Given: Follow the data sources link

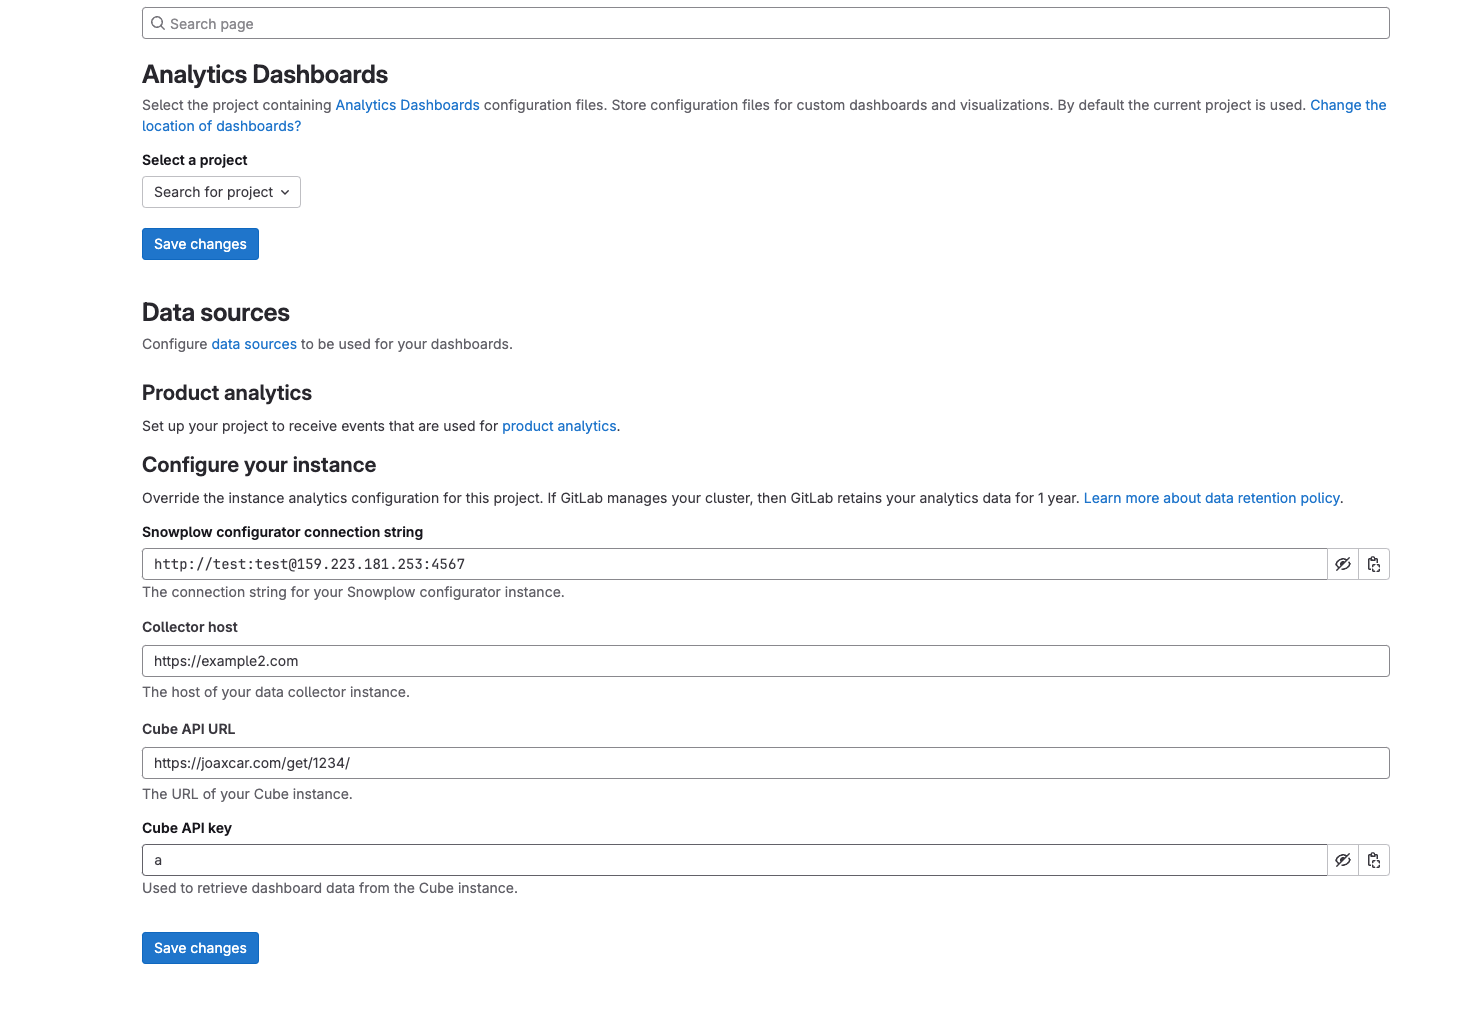Looking at the screenshot, I should pyautogui.click(x=254, y=344).
